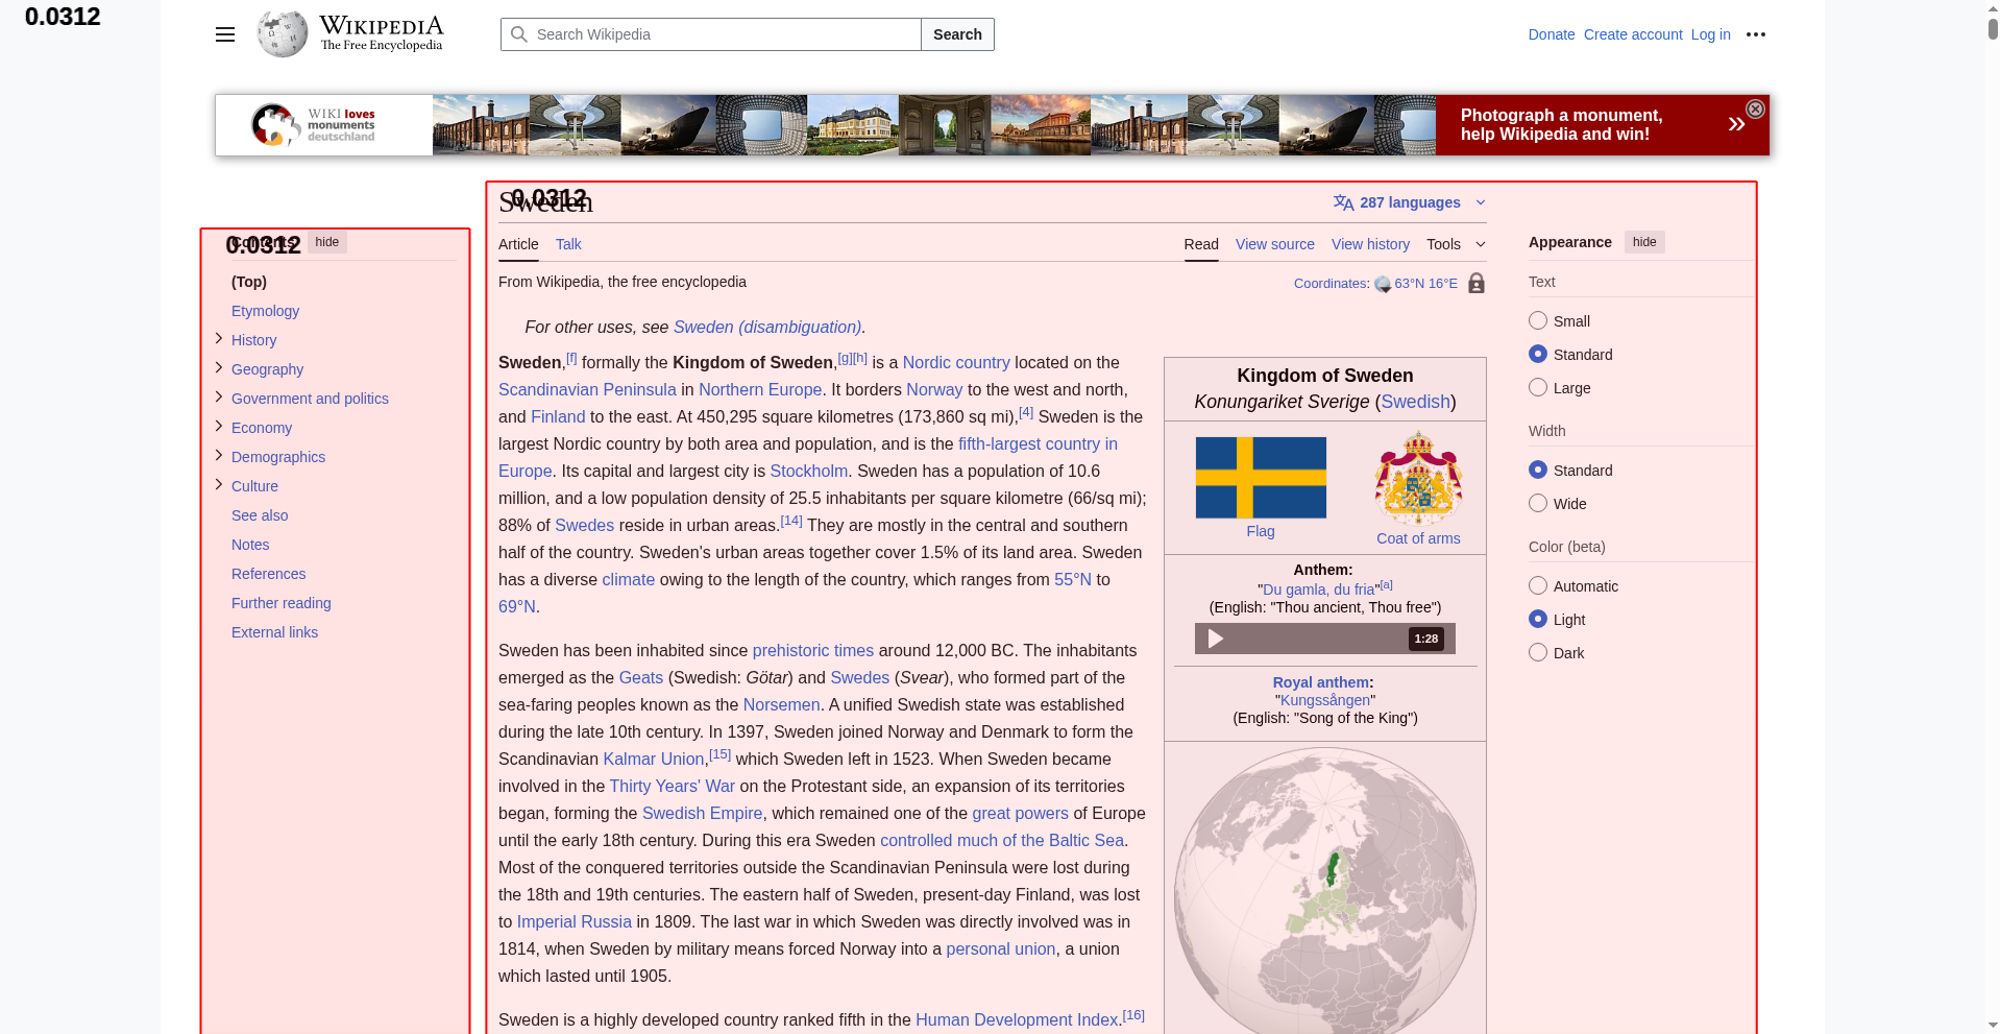Hide the Contents sidebar
This screenshot has width=2000, height=1034.
coord(327,242)
